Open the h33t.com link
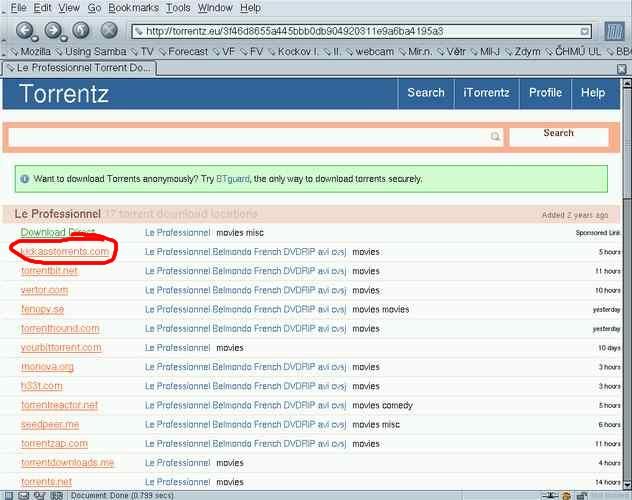632x500 pixels. pyautogui.click(x=42, y=386)
